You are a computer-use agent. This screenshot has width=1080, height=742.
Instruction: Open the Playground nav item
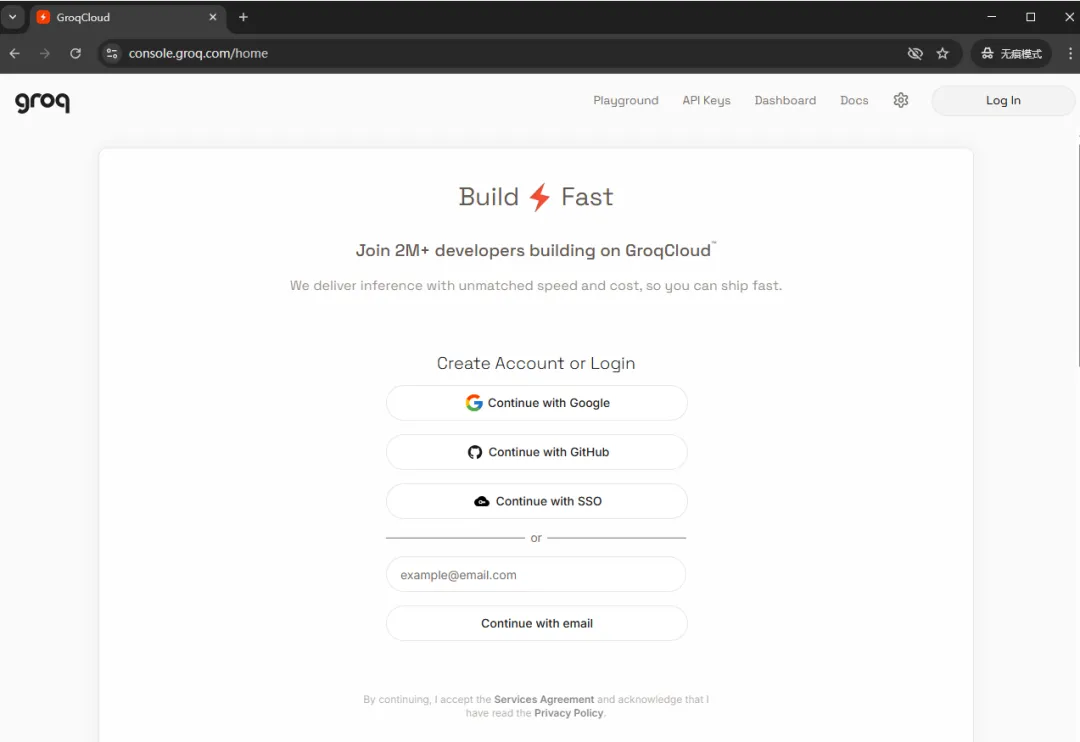625,101
